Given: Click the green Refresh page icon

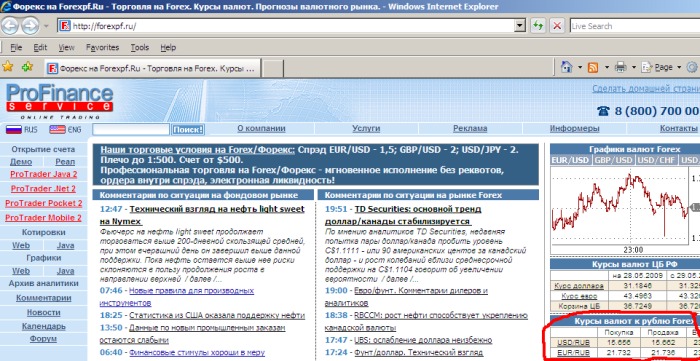Looking at the screenshot, I should point(538,26).
